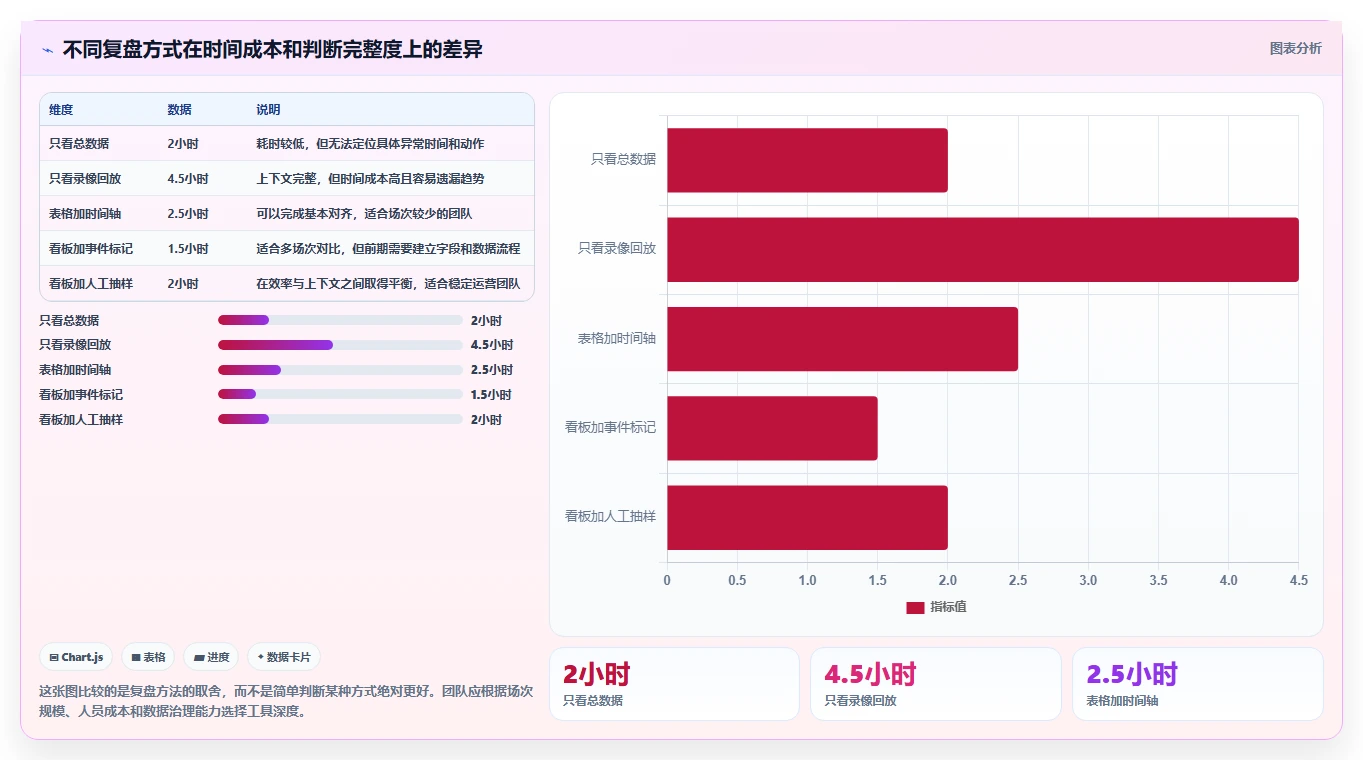Click the 看板加事件标记 y-axis label
The image size is (1363, 760).
tap(610, 428)
